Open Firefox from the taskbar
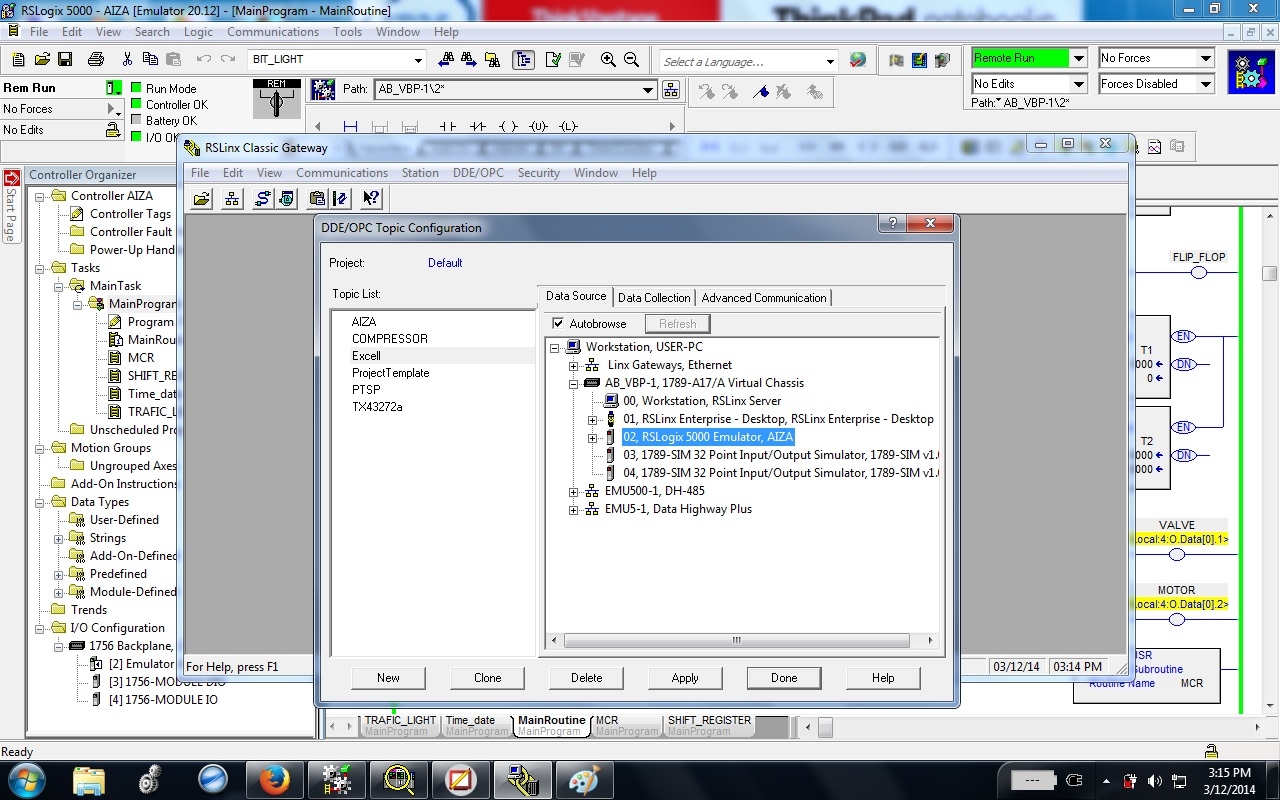 (274, 779)
